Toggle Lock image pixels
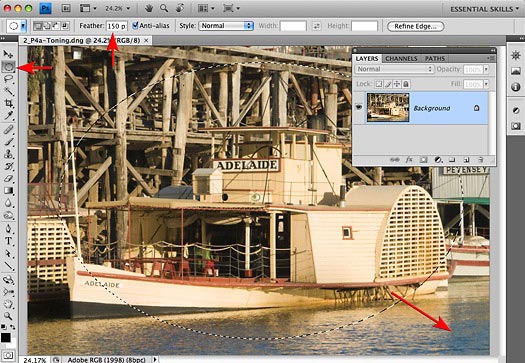The image size is (525, 363). (388, 84)
